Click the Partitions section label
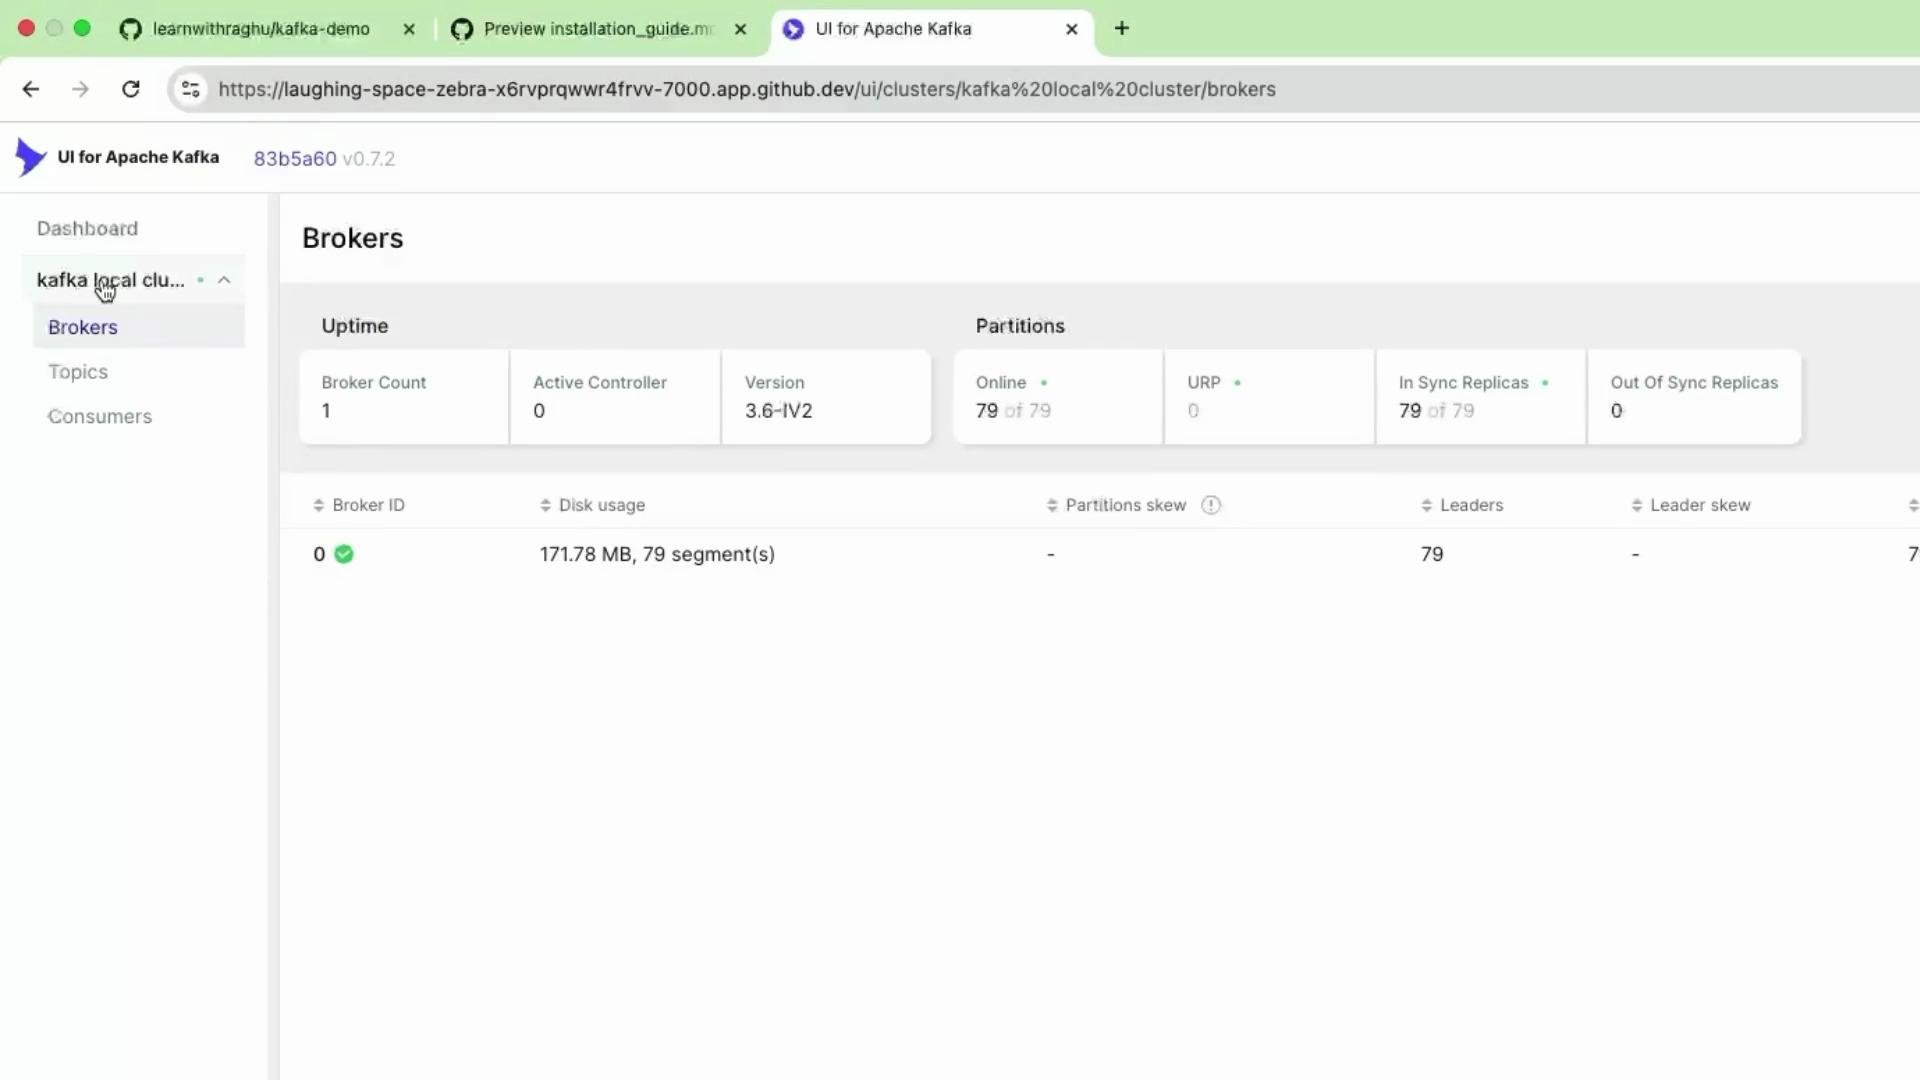The height and width of the screenshot is (1080, 1920). (1020, 326)
